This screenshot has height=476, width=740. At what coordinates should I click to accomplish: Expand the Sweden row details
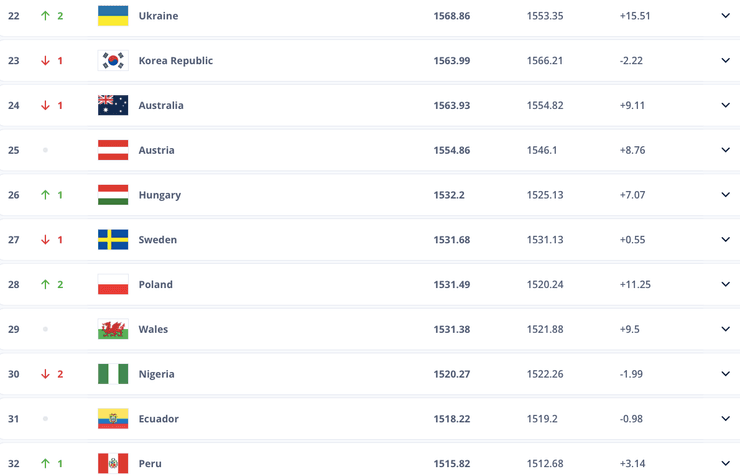tap(725, 240)
